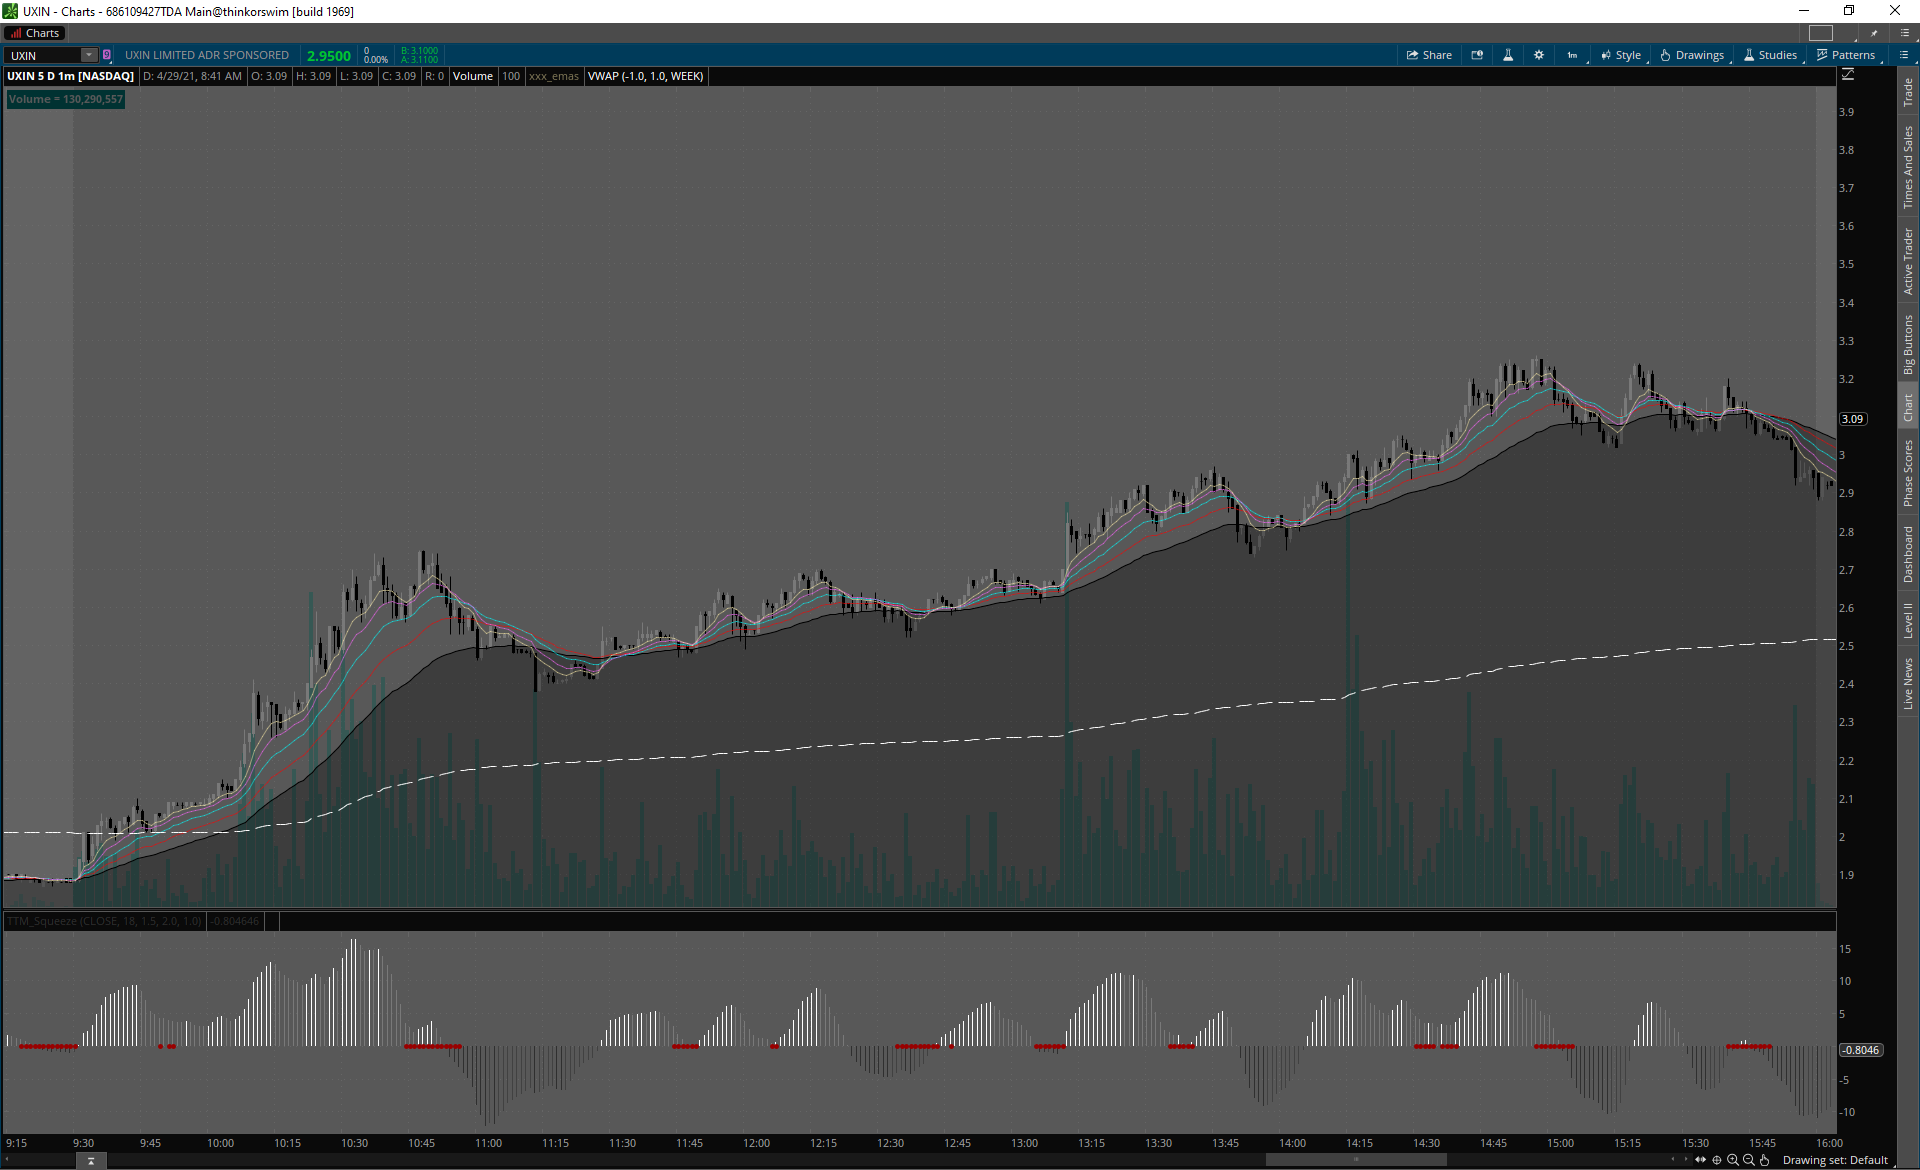Click Drawing set: Default selector
Screen dimensions: 1920x1170
pyautogui.click(x=1835, y=1160)
